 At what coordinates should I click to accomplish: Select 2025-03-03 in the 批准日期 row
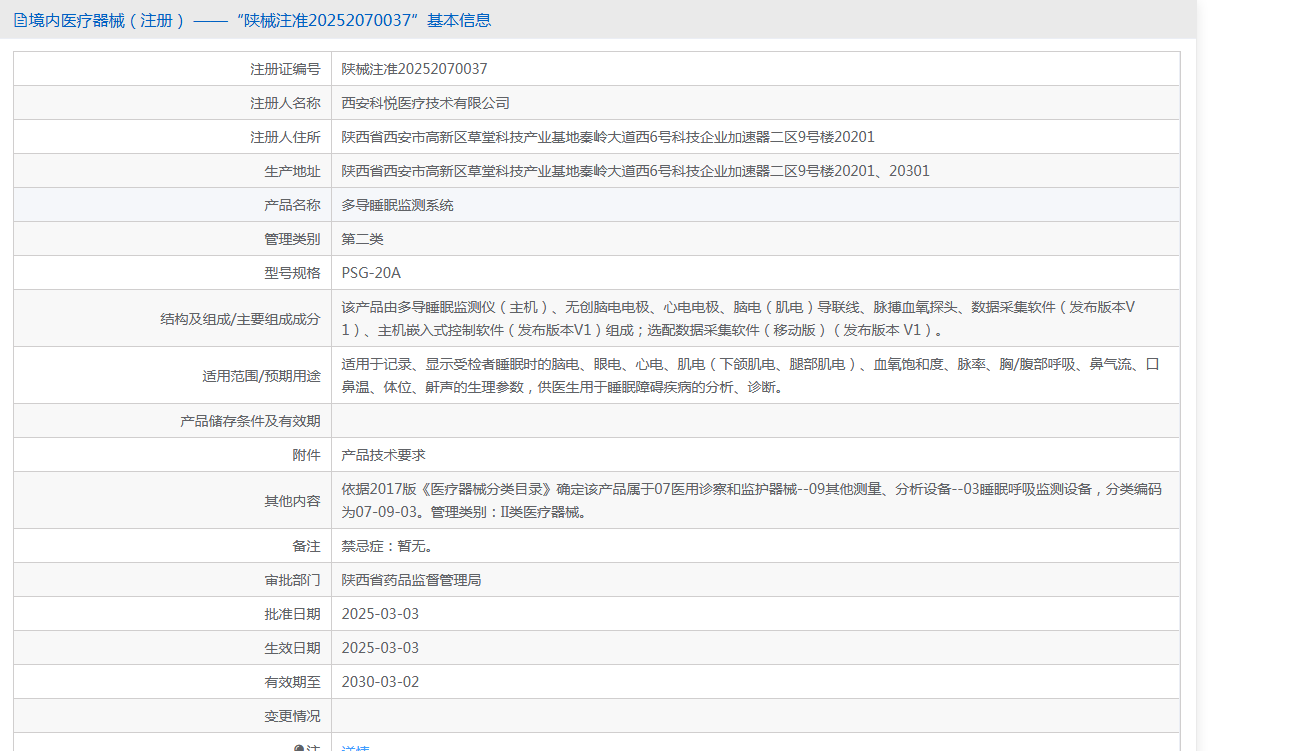pyautogui.click(x=381, y=614)
